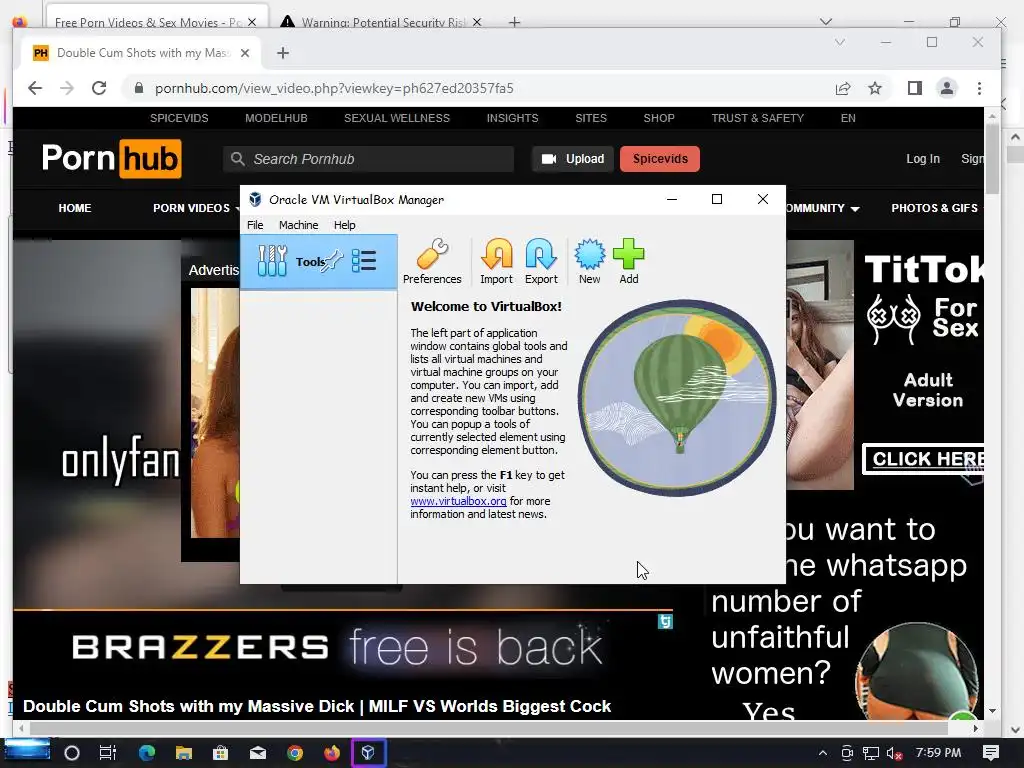Open File Explorer from taskbar

[x=184, y=753]
